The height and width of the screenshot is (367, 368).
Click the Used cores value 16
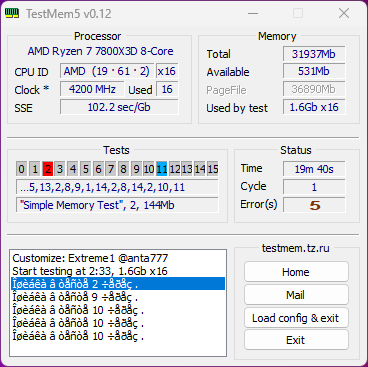tap(167, 89)
